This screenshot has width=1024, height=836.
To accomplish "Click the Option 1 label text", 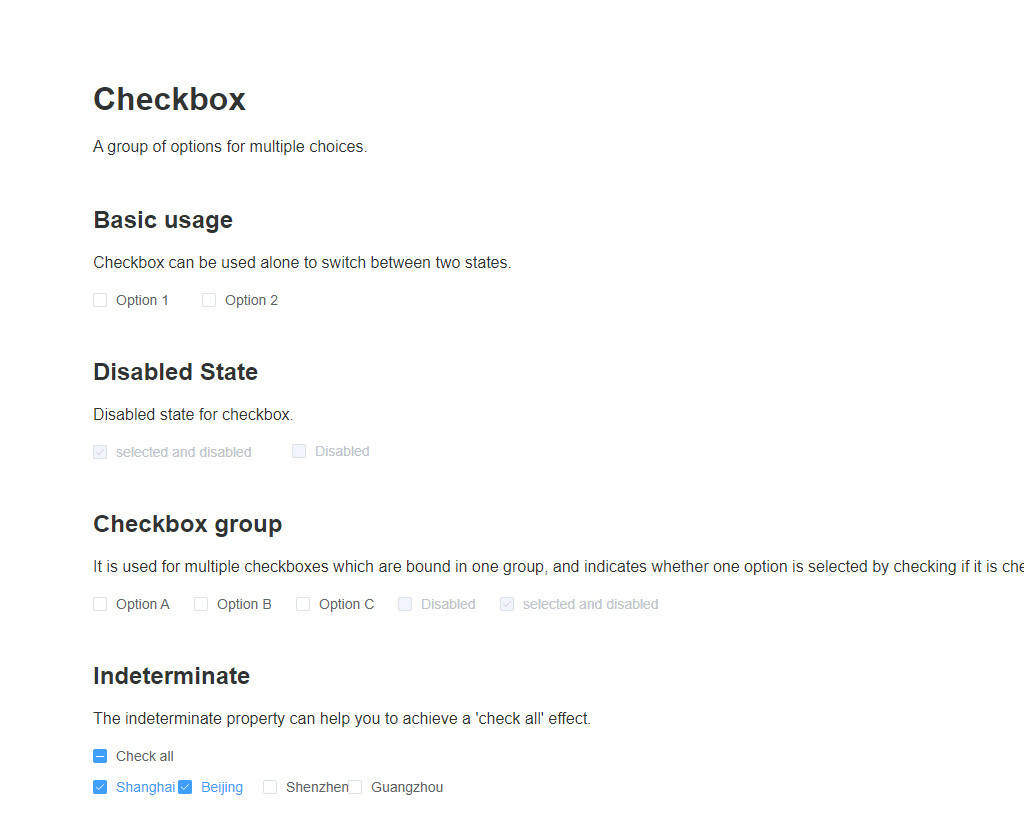I will point(142,300).
